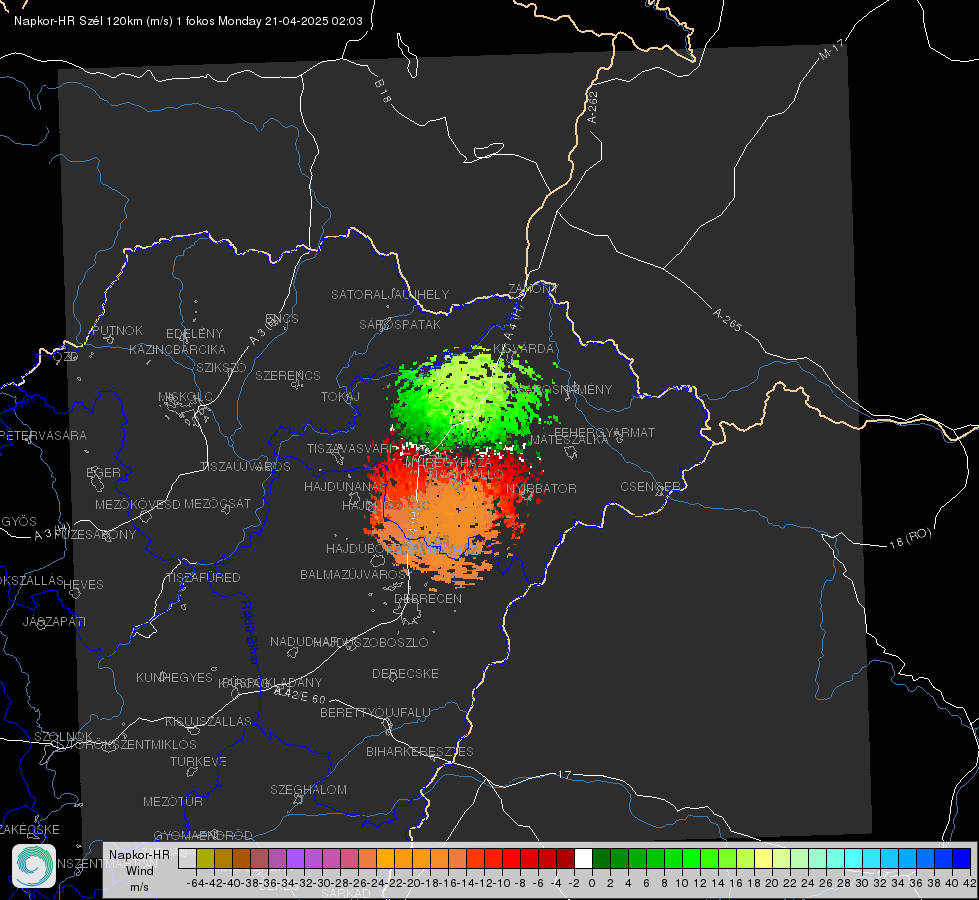This screenshot has width=979, height=900.
Task: Select the KISVÁRDA label on the map
Action: click(x=524, y=349)
